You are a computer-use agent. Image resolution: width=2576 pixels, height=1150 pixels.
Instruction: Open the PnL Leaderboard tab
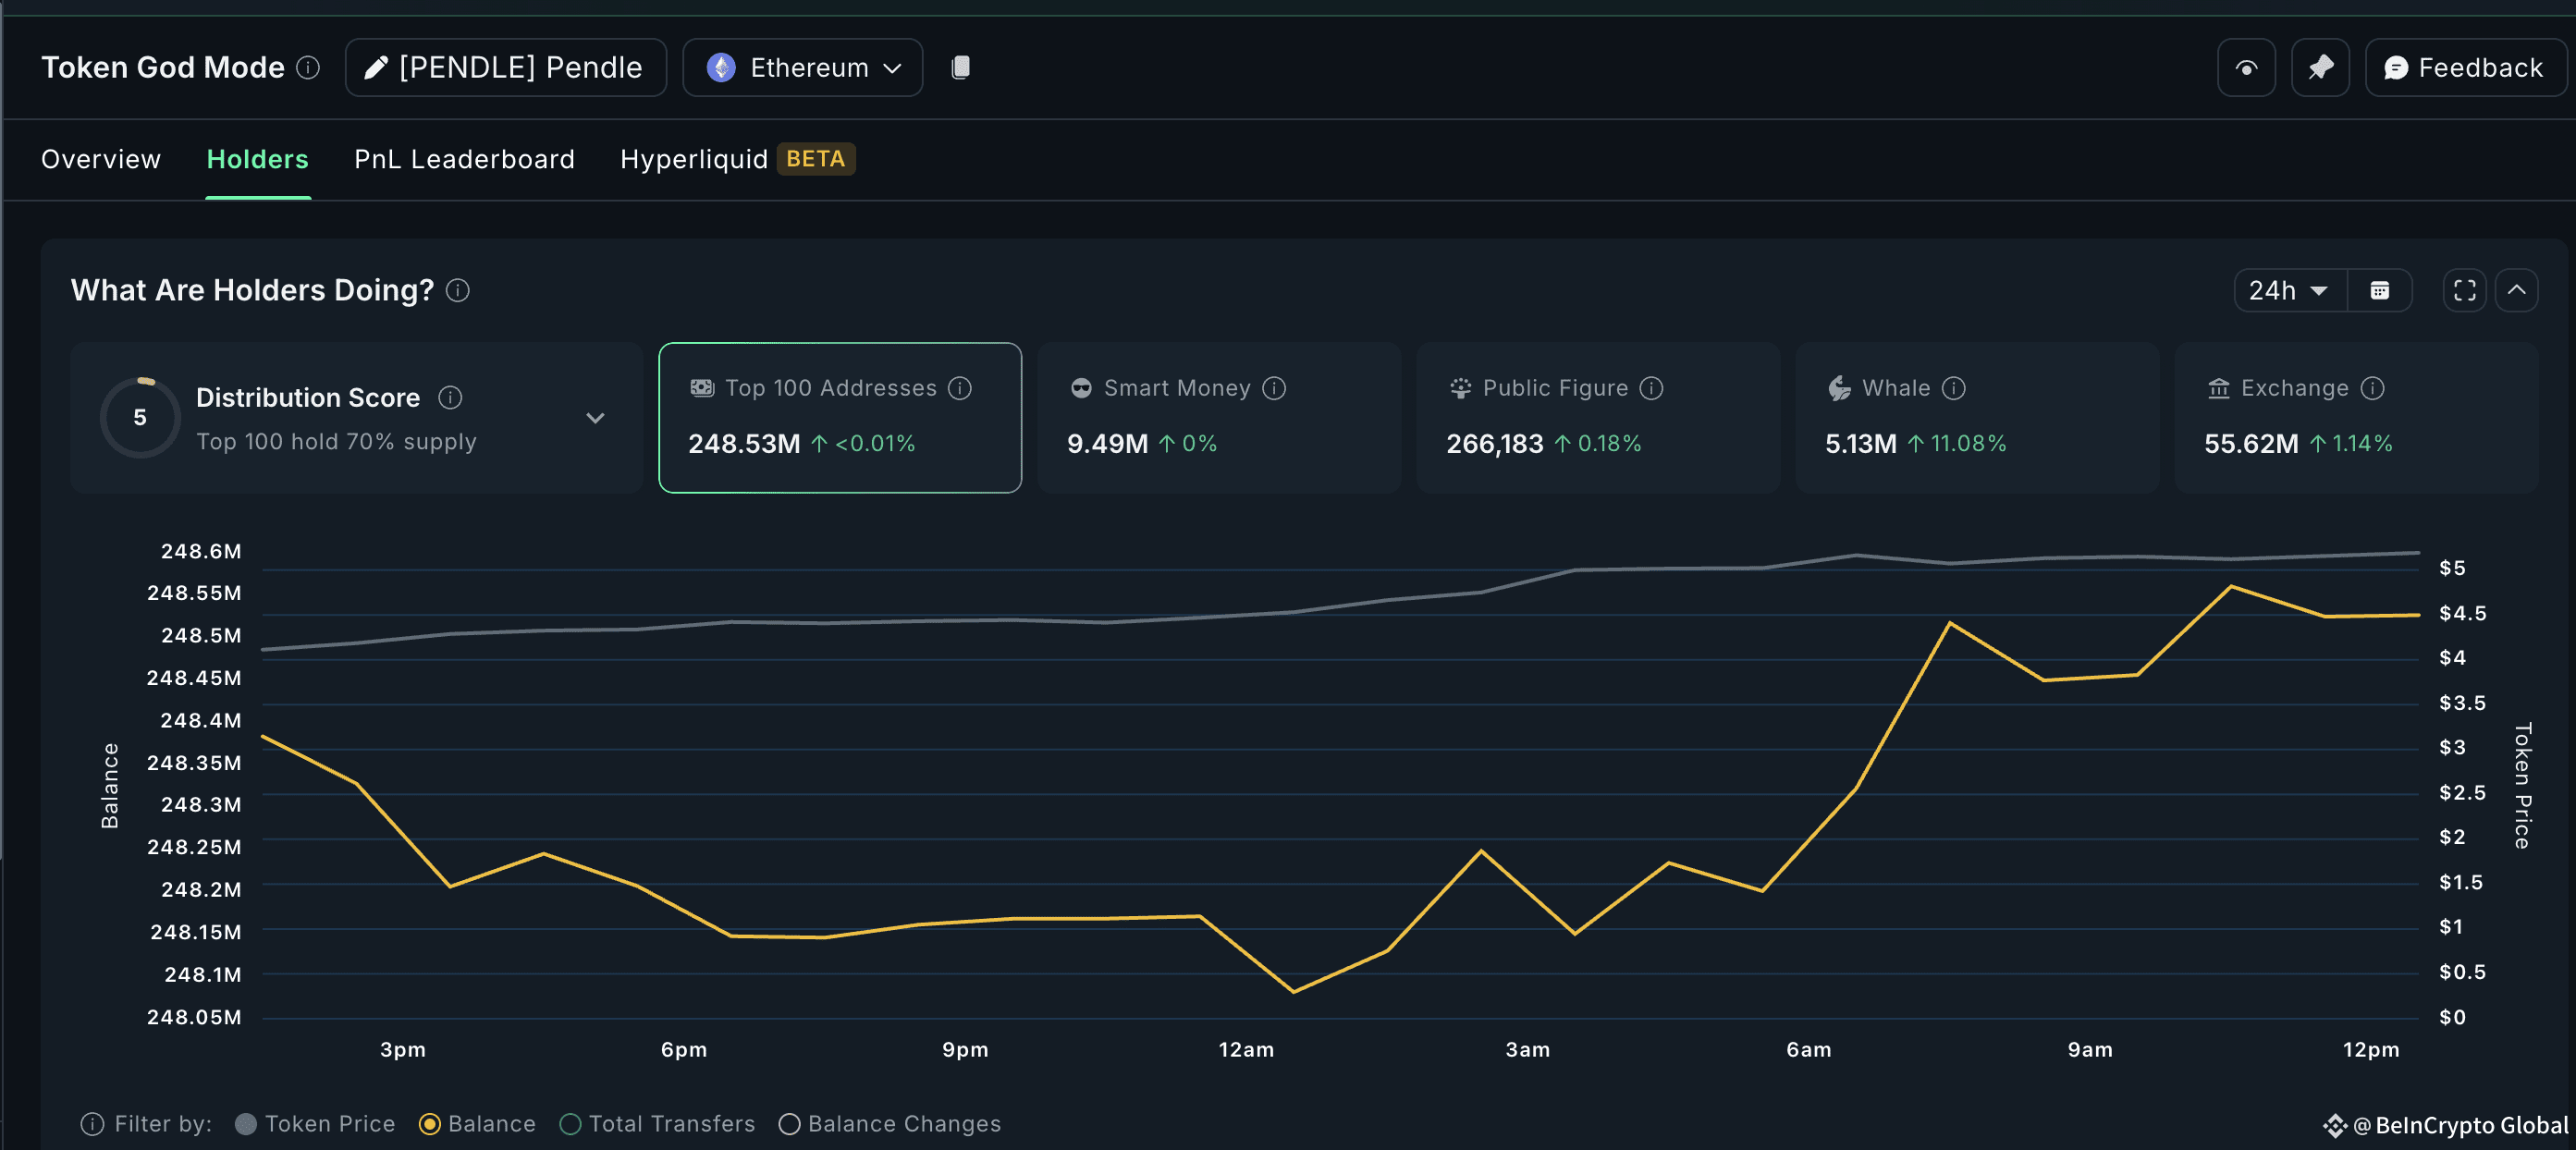point(464,159)
